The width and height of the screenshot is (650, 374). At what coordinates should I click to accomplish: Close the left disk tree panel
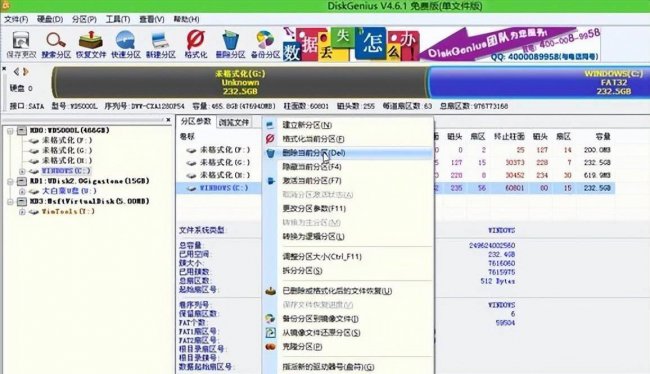pos(168,120)
